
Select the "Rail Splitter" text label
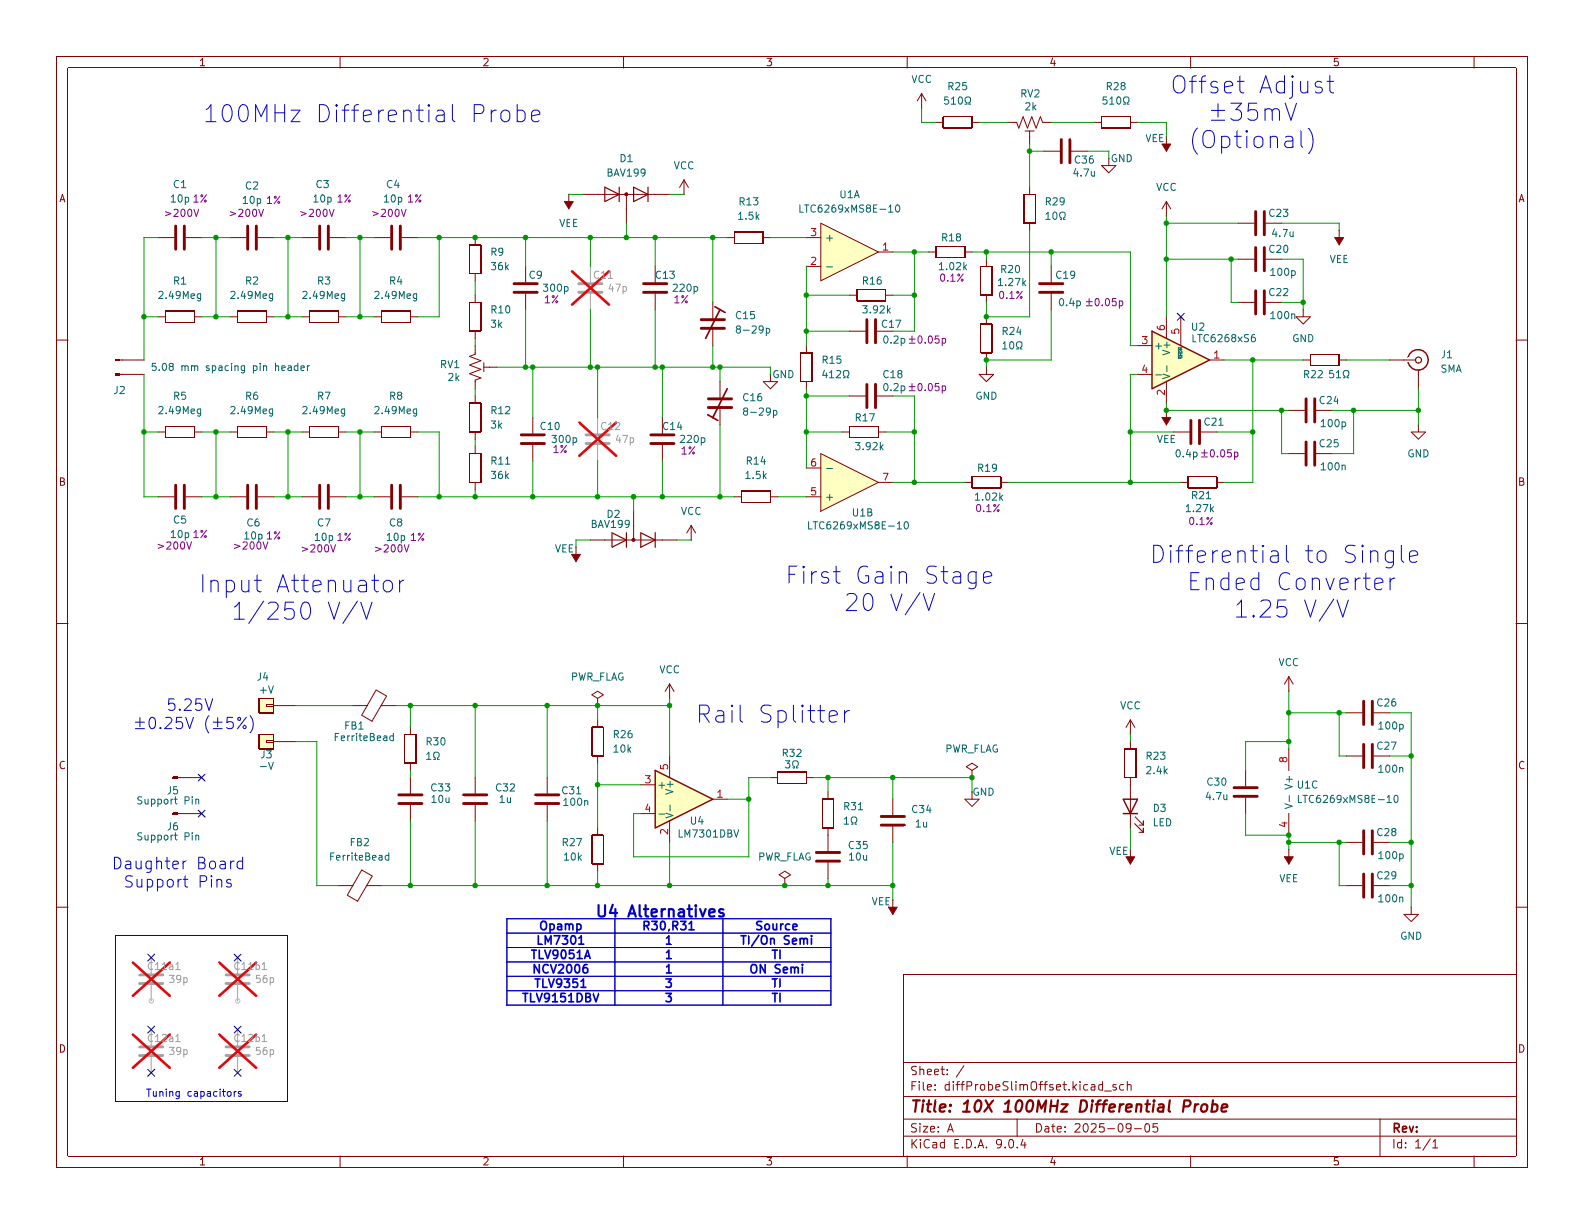pyautogui.click(x=773, y=715)
